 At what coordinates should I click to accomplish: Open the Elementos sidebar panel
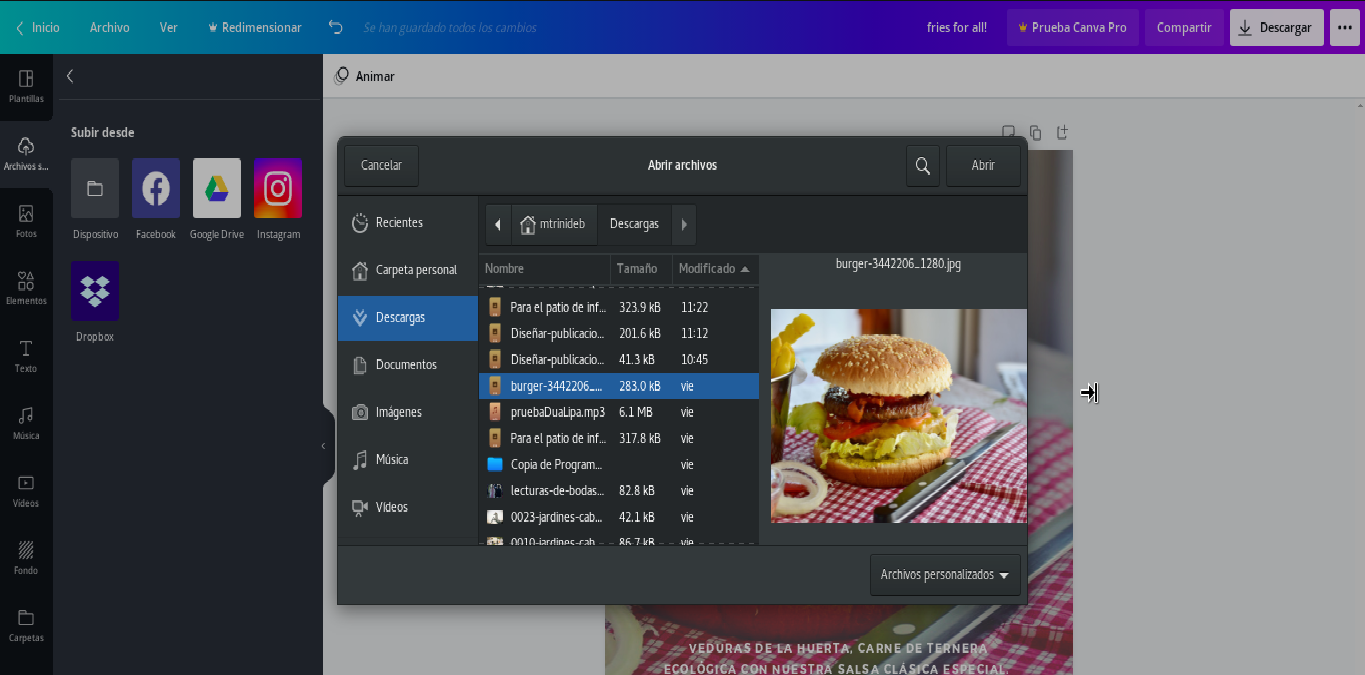coord(26,287)
